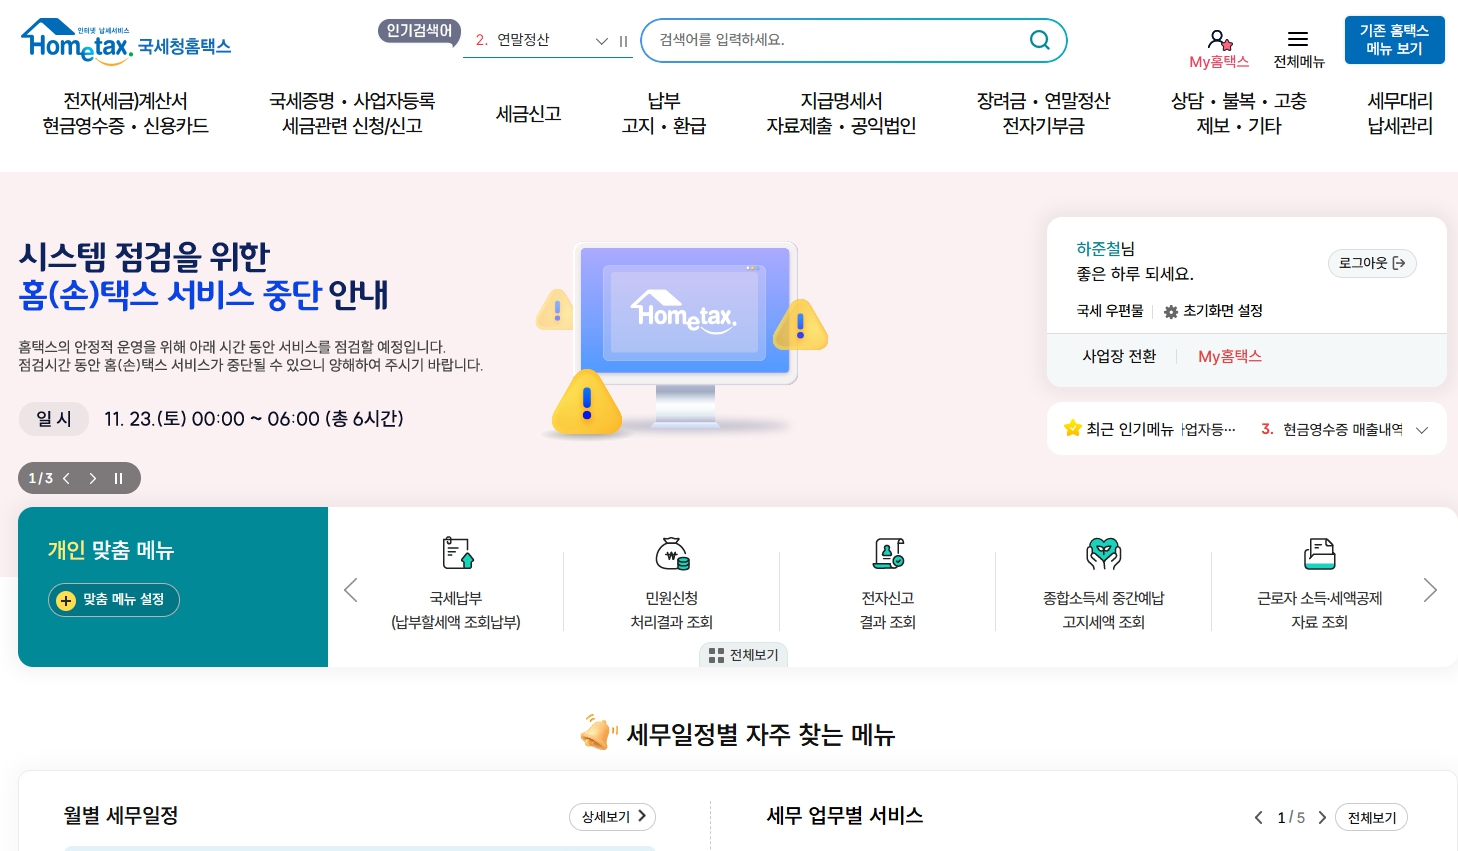Screen dimensions: 1458x851
Task: Open 근로자 소득·세액공제 자료 조회 icon
Action: coord(1319,585)
